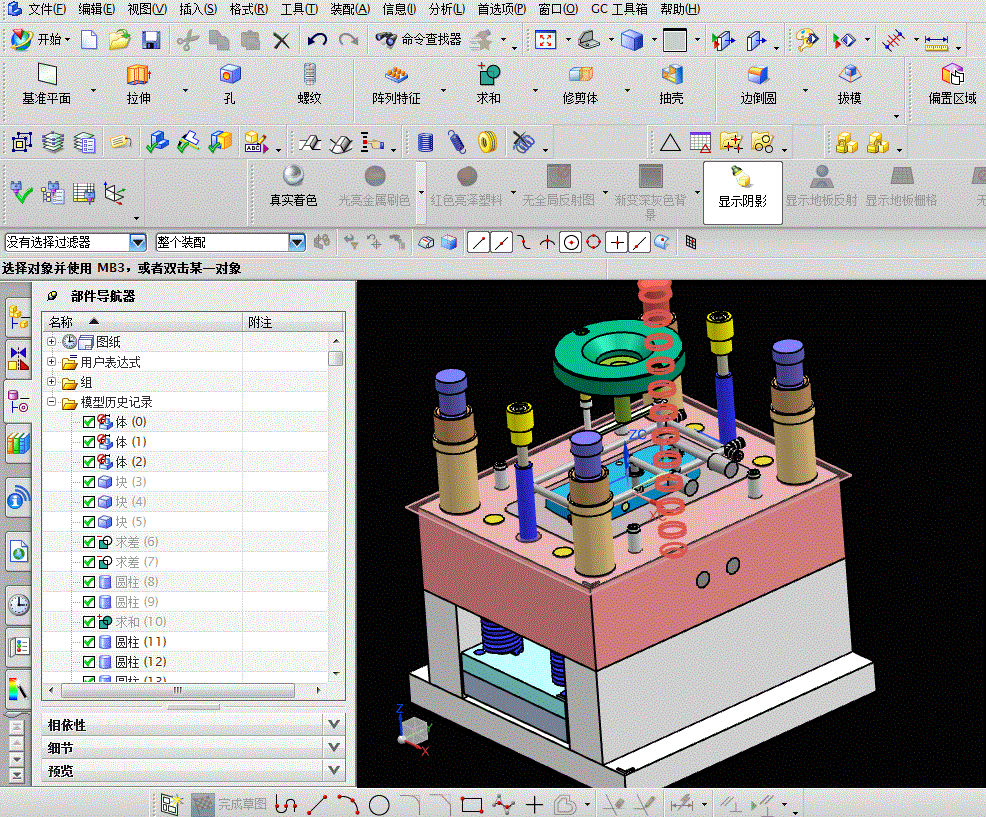Select the 拔模 draft tool
Image resolution: width=986 pixels, height=817 pixels.
click(850, 84)
